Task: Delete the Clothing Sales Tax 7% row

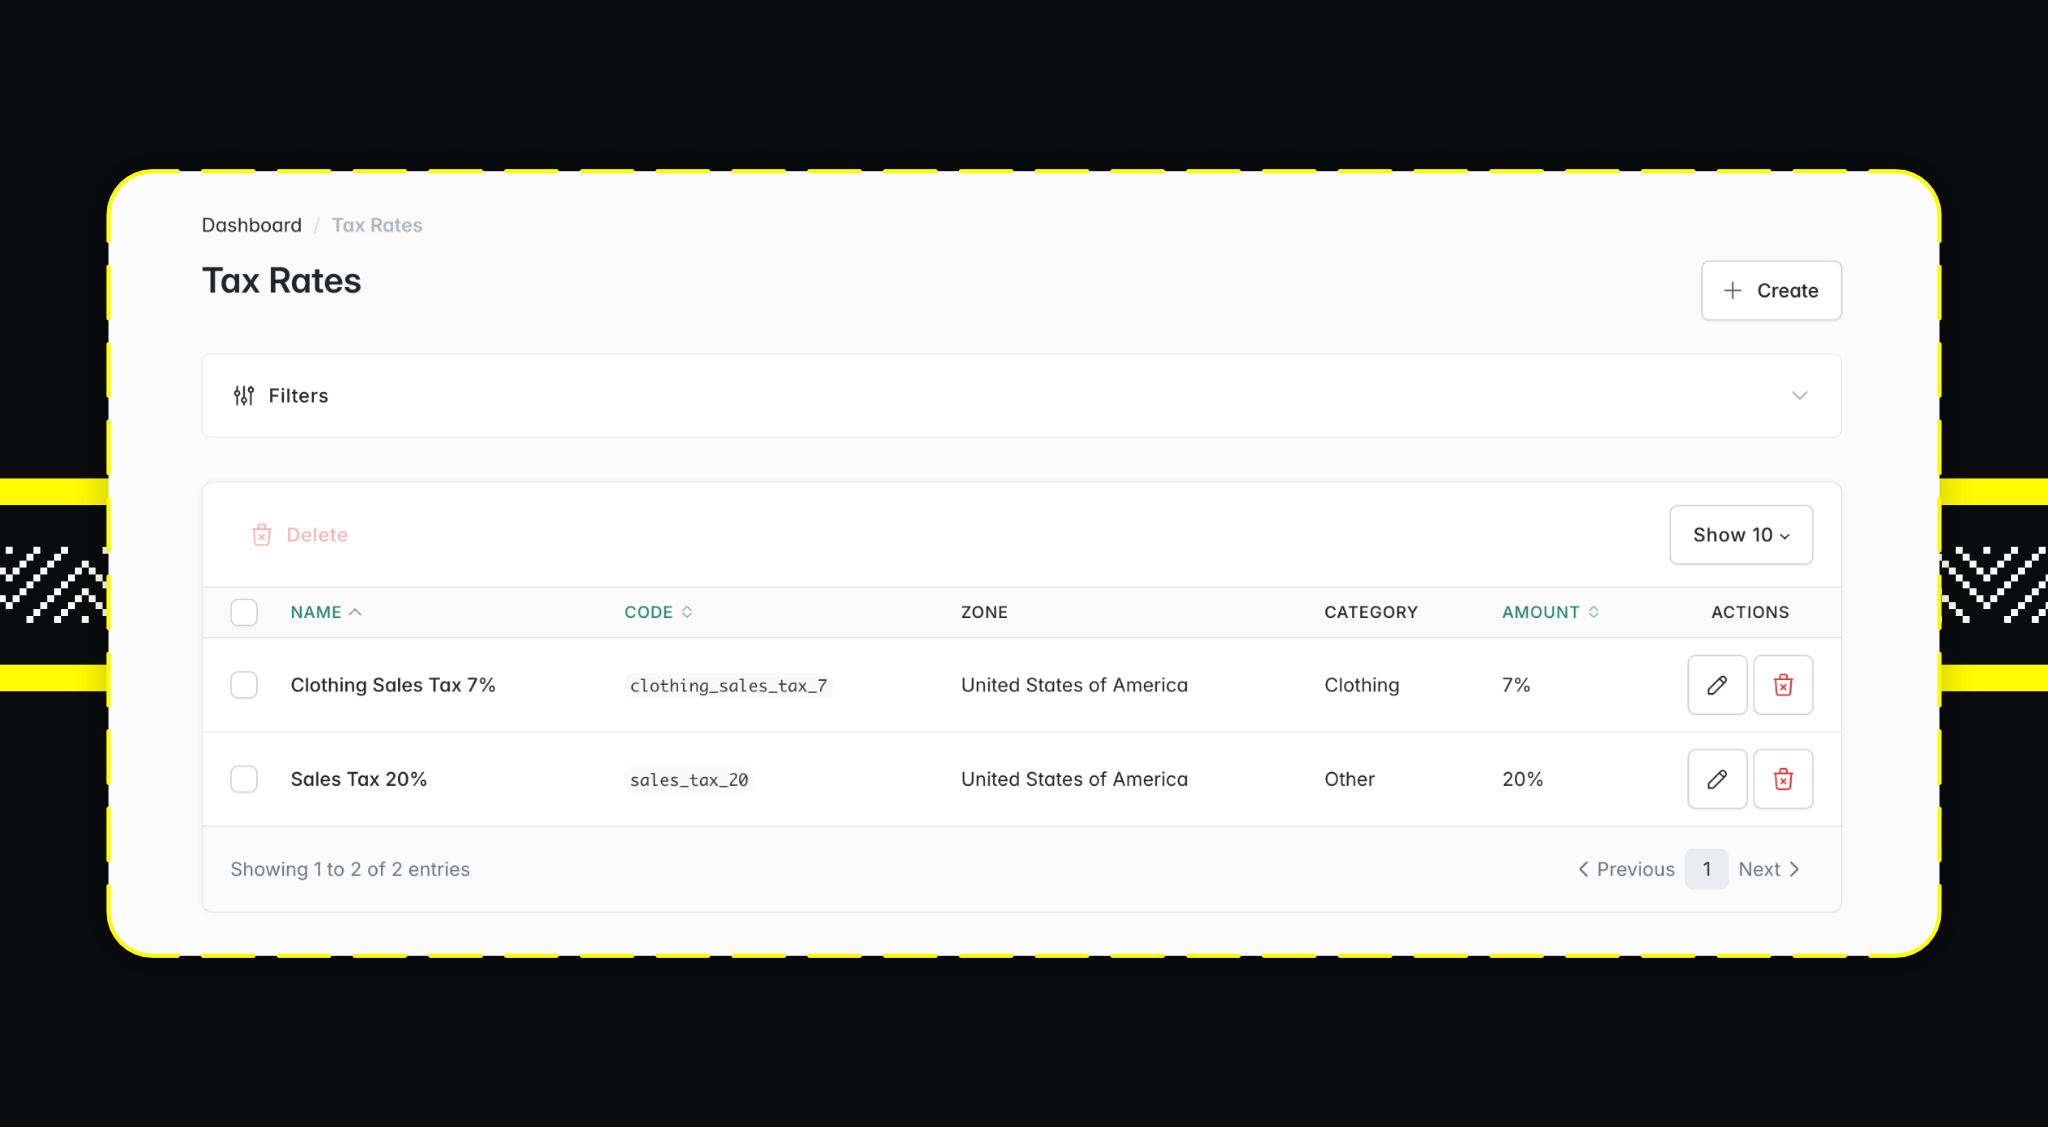Action: click(x=1783, y=685)
